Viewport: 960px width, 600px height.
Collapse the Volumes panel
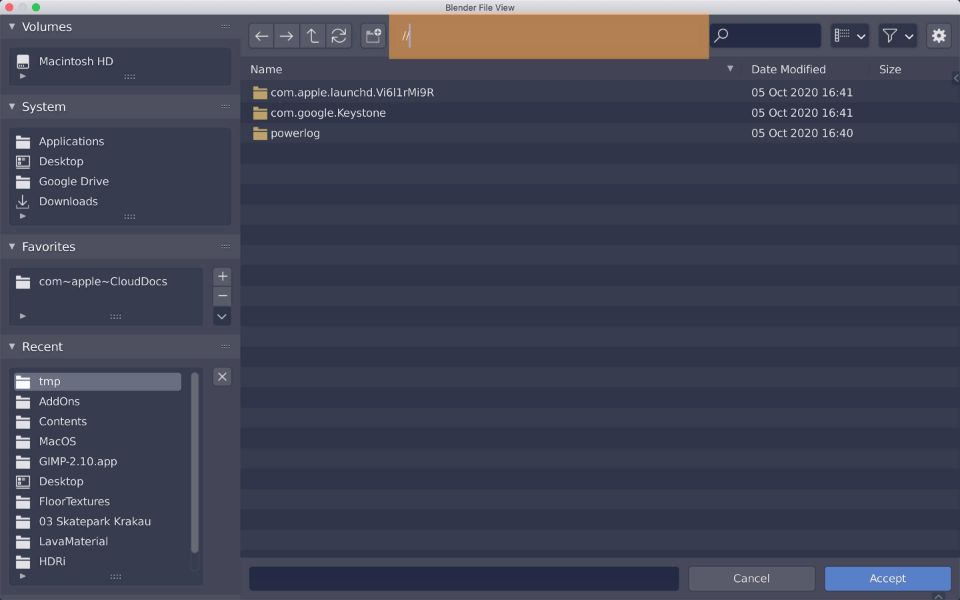pos(12,27)
